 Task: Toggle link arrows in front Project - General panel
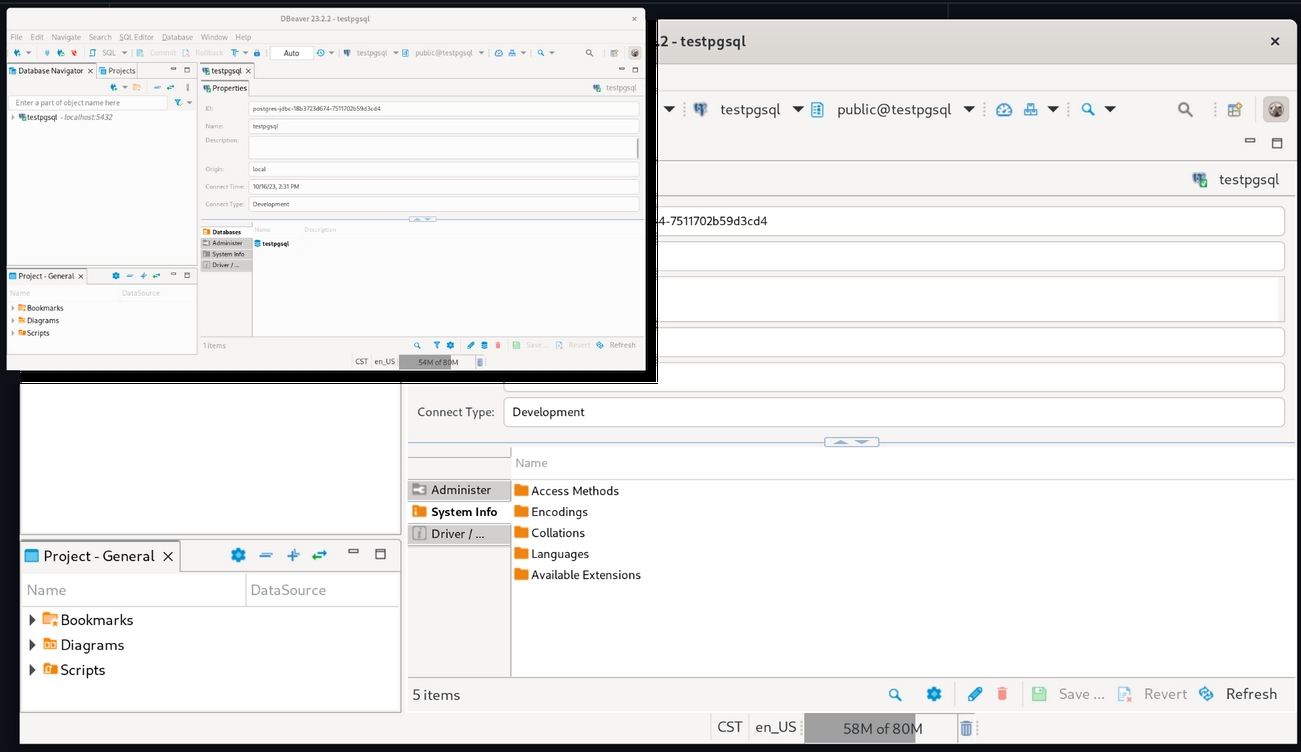coord(157,275)
